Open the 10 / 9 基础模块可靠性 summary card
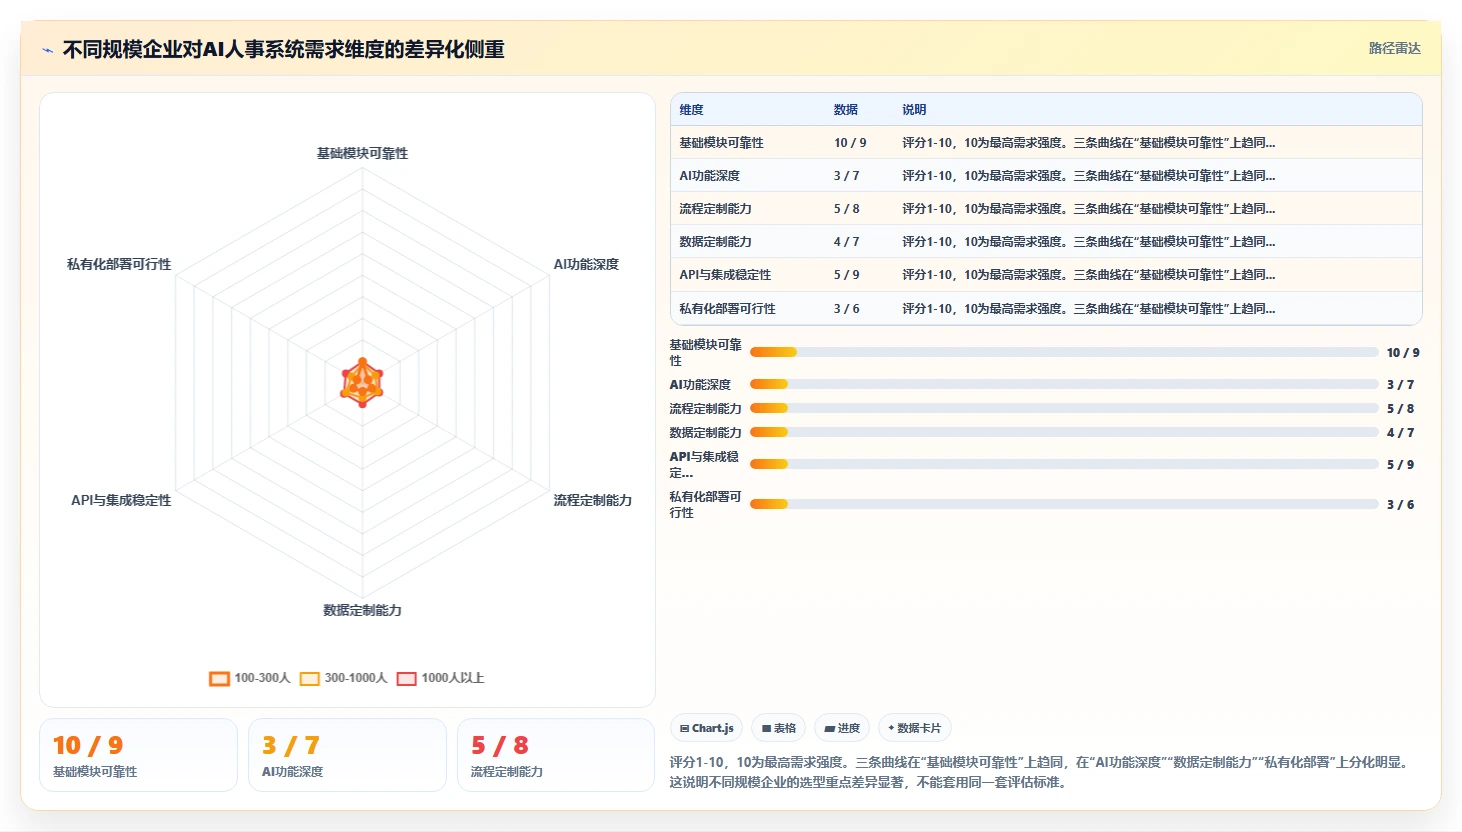The image size is (1462, 832). point(139,755)
